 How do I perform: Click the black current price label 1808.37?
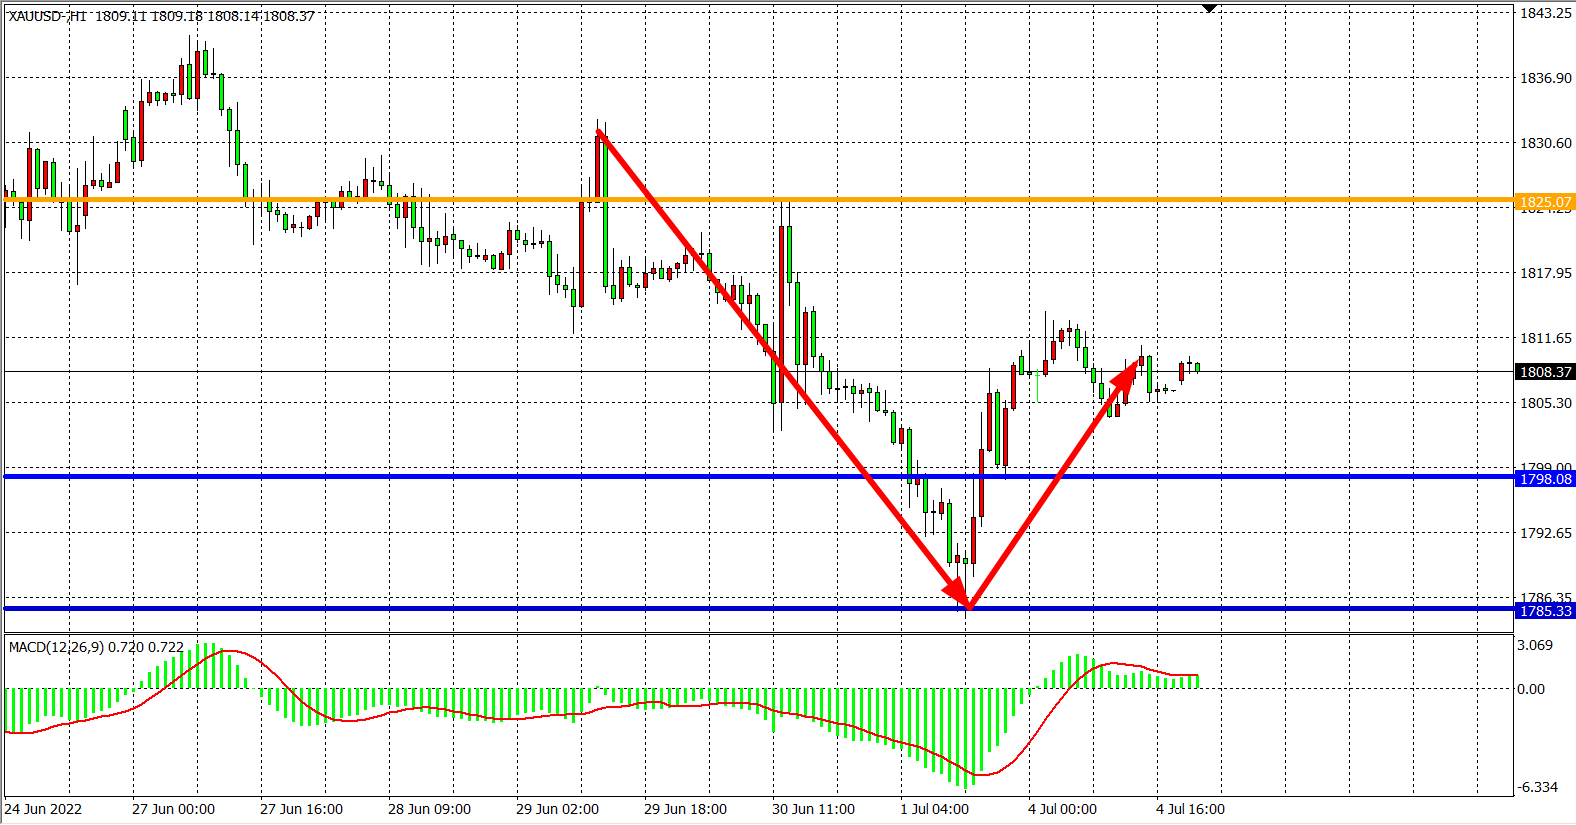click(1545, 372)
